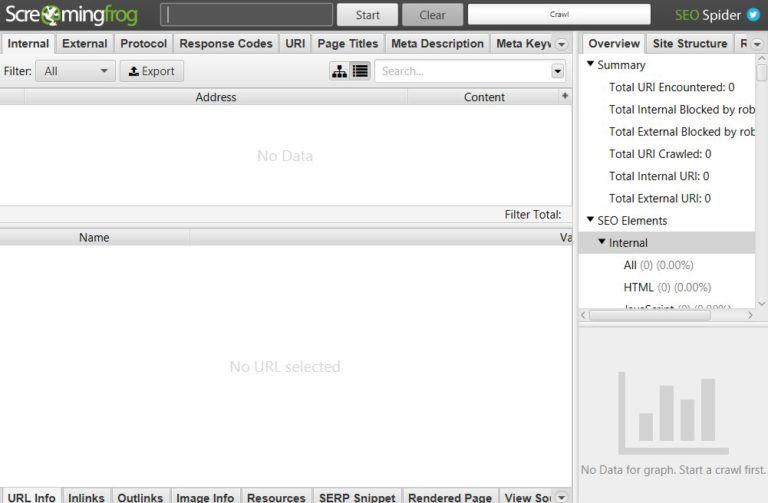Image resolution: width=768 pixels, height=503 pixels.
Task: Open the SERP Snippet bottom tab
Action: 357,497
